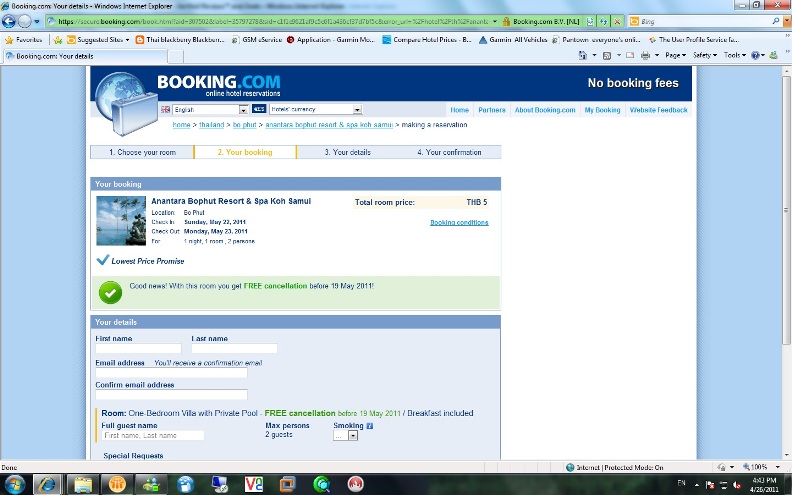The image size is (792, 495).
Task: Open Garmin All Vehicles favorite
Action: pos(513,39)
